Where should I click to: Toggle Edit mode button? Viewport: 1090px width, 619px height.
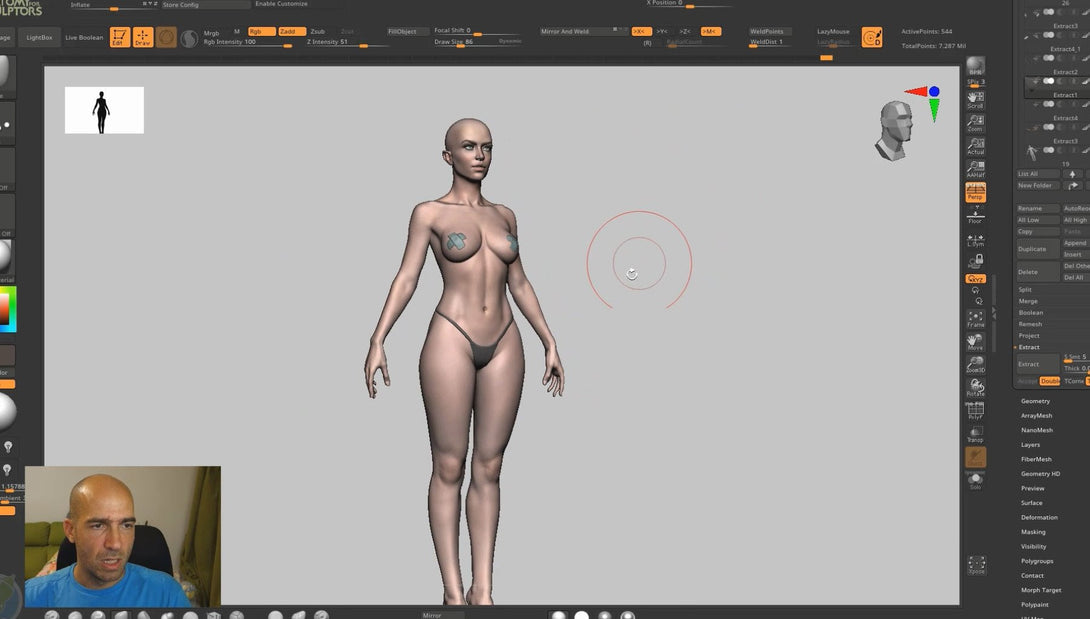pyautogui.click(x=120, y=38)
